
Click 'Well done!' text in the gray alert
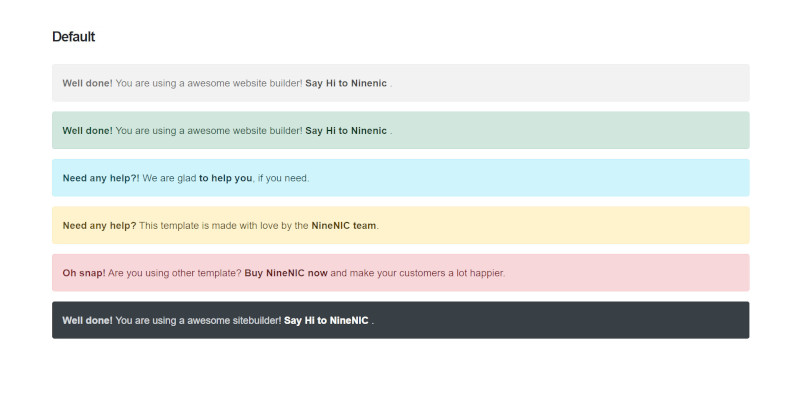[88, 83]
